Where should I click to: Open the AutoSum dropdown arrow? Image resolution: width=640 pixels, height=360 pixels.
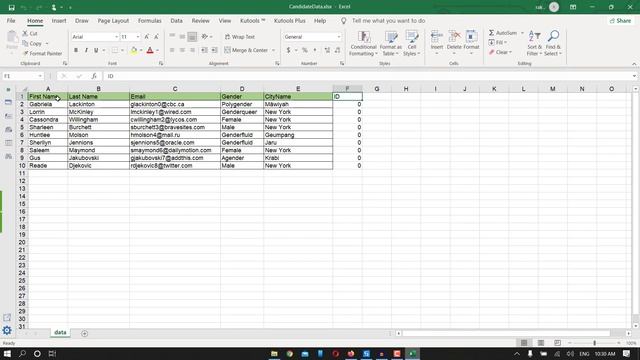[522, 33]
